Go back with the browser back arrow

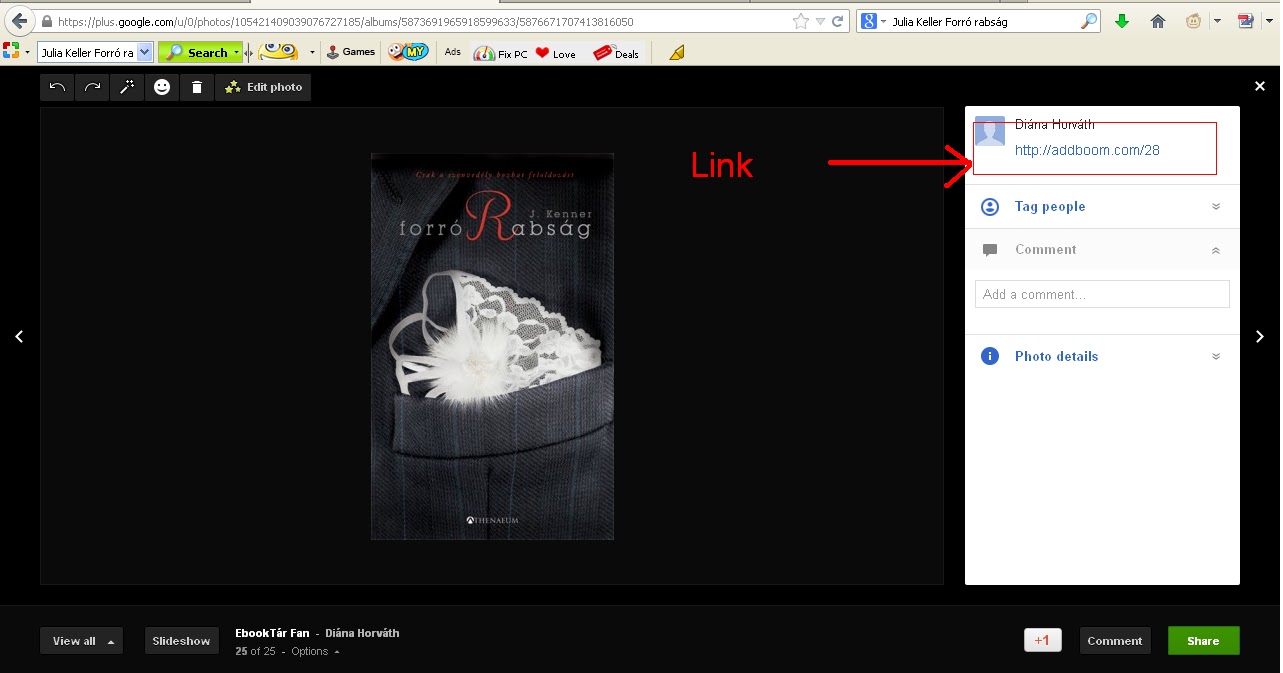(19, 21)
